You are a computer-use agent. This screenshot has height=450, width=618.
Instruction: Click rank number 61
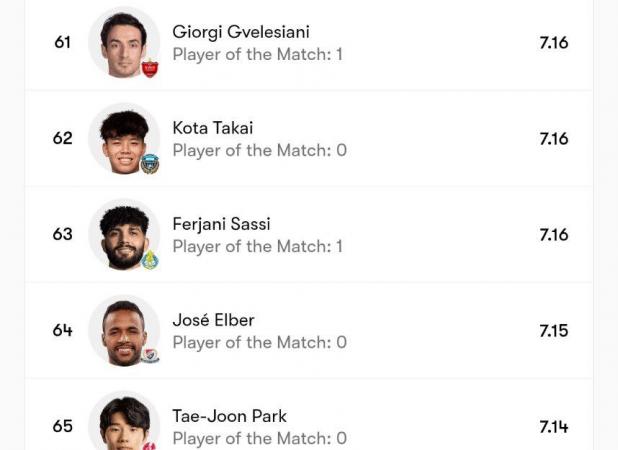click(62, 43)
